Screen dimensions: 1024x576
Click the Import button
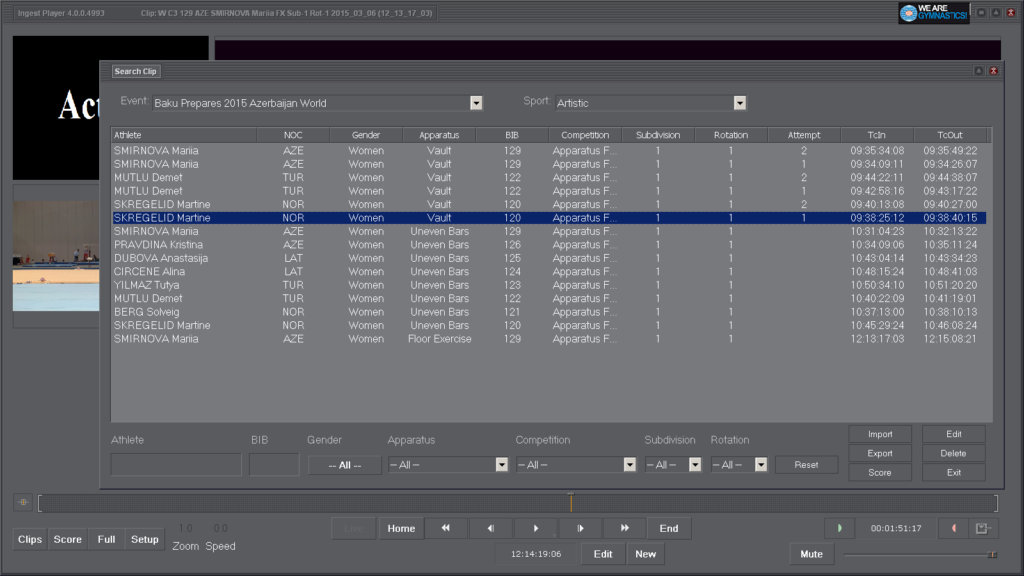[880, 434]
